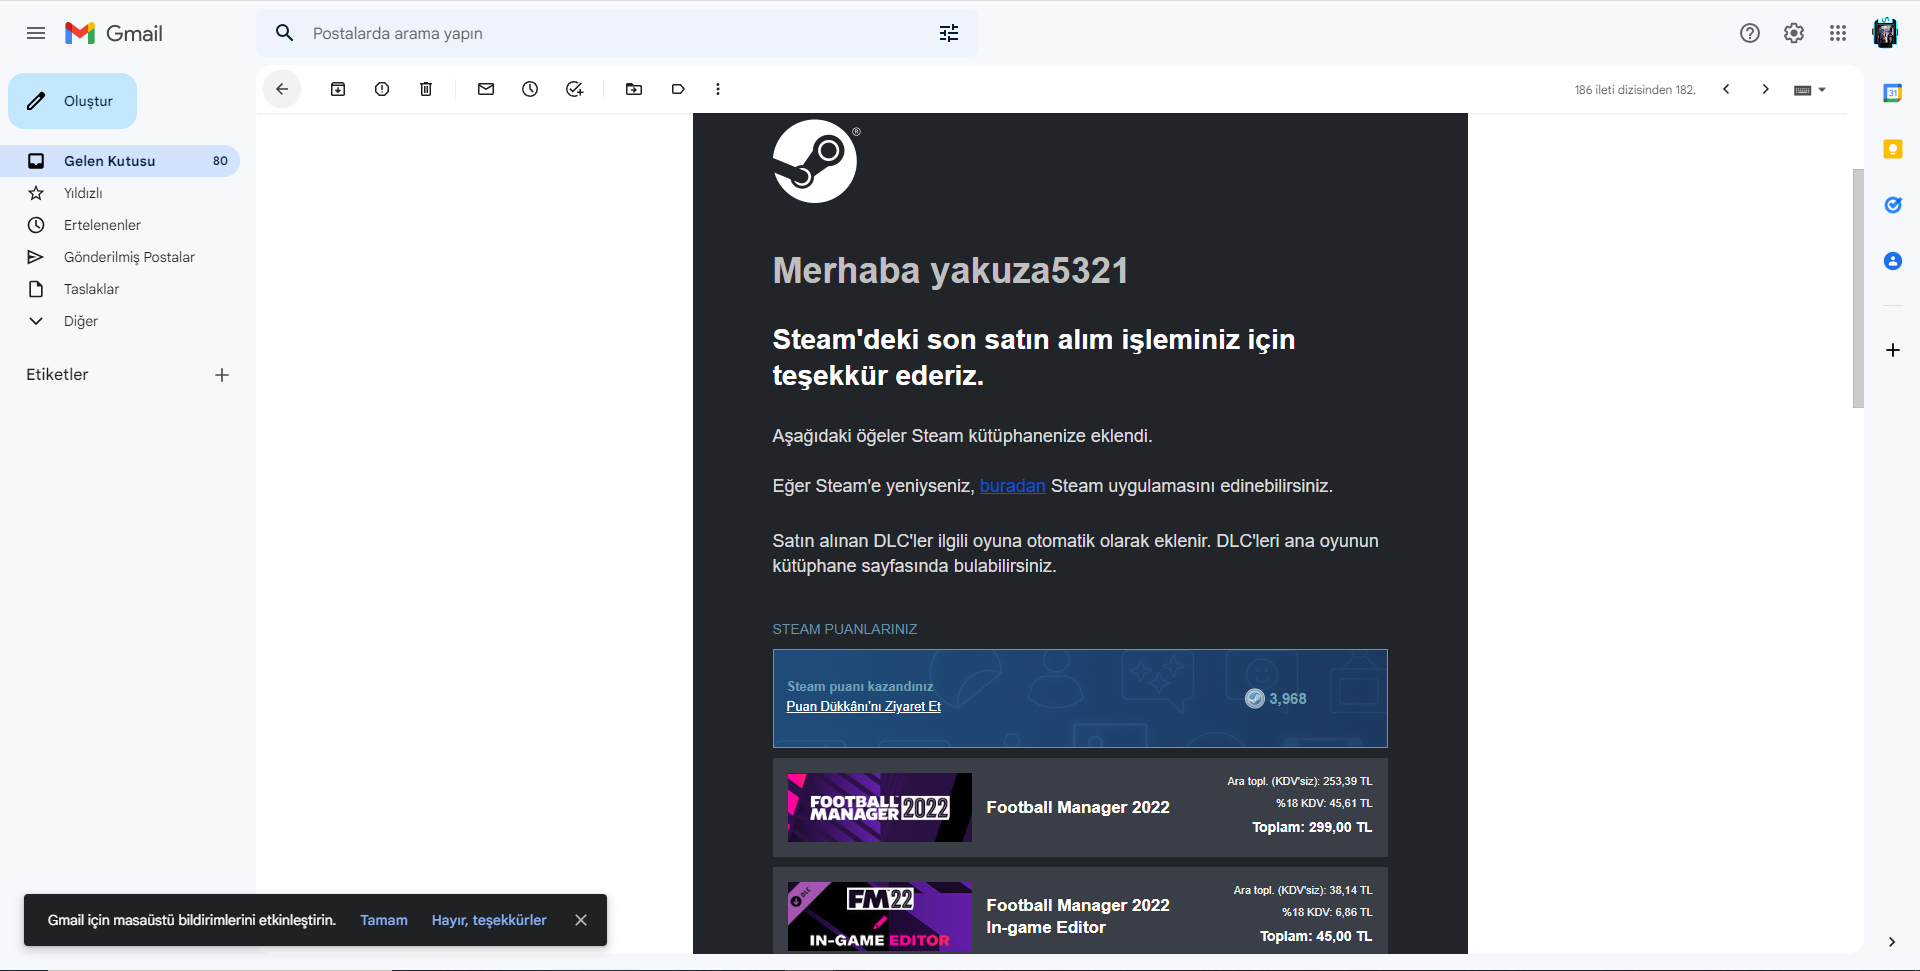Screen dimensions: 1920x971
Task: Delete the email with the trash icon
Action: [x=426, y=89]
